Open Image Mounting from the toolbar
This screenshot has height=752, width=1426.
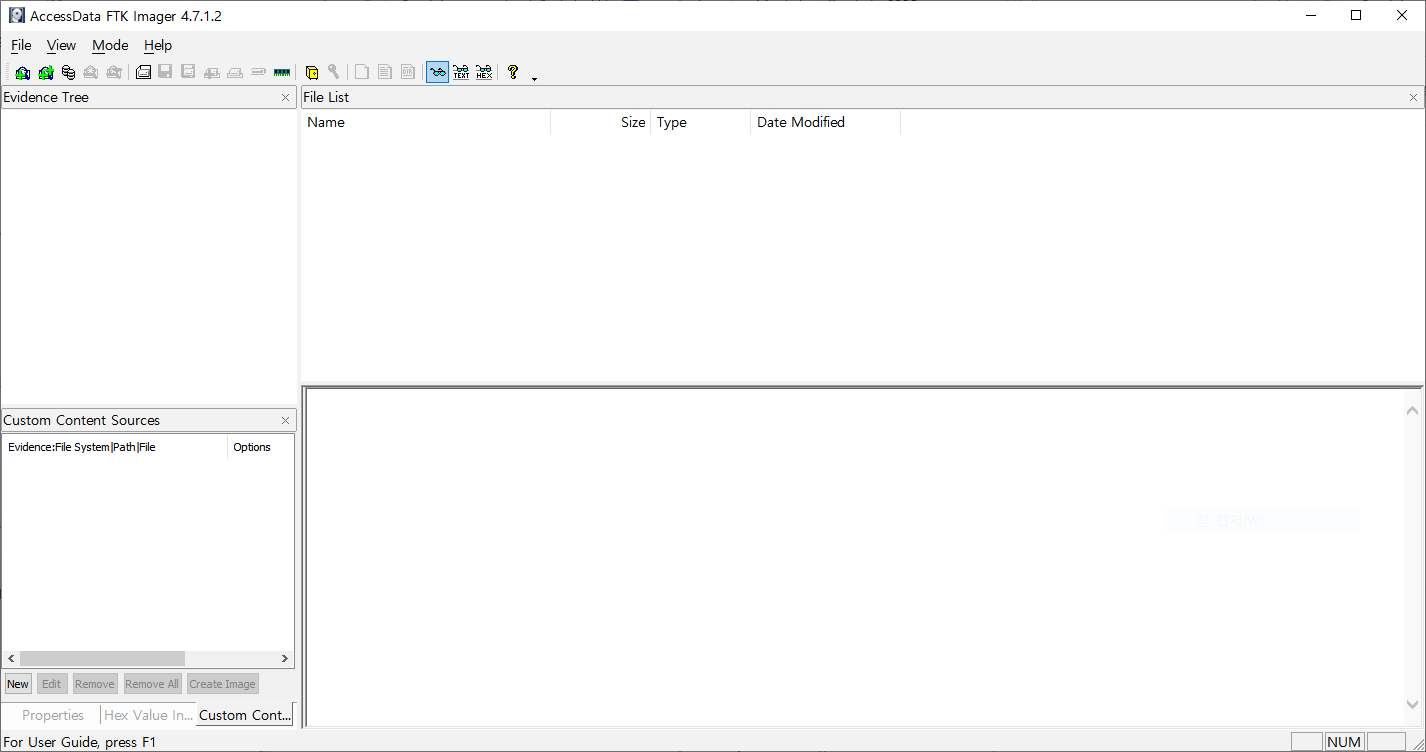tap(68, 72)
